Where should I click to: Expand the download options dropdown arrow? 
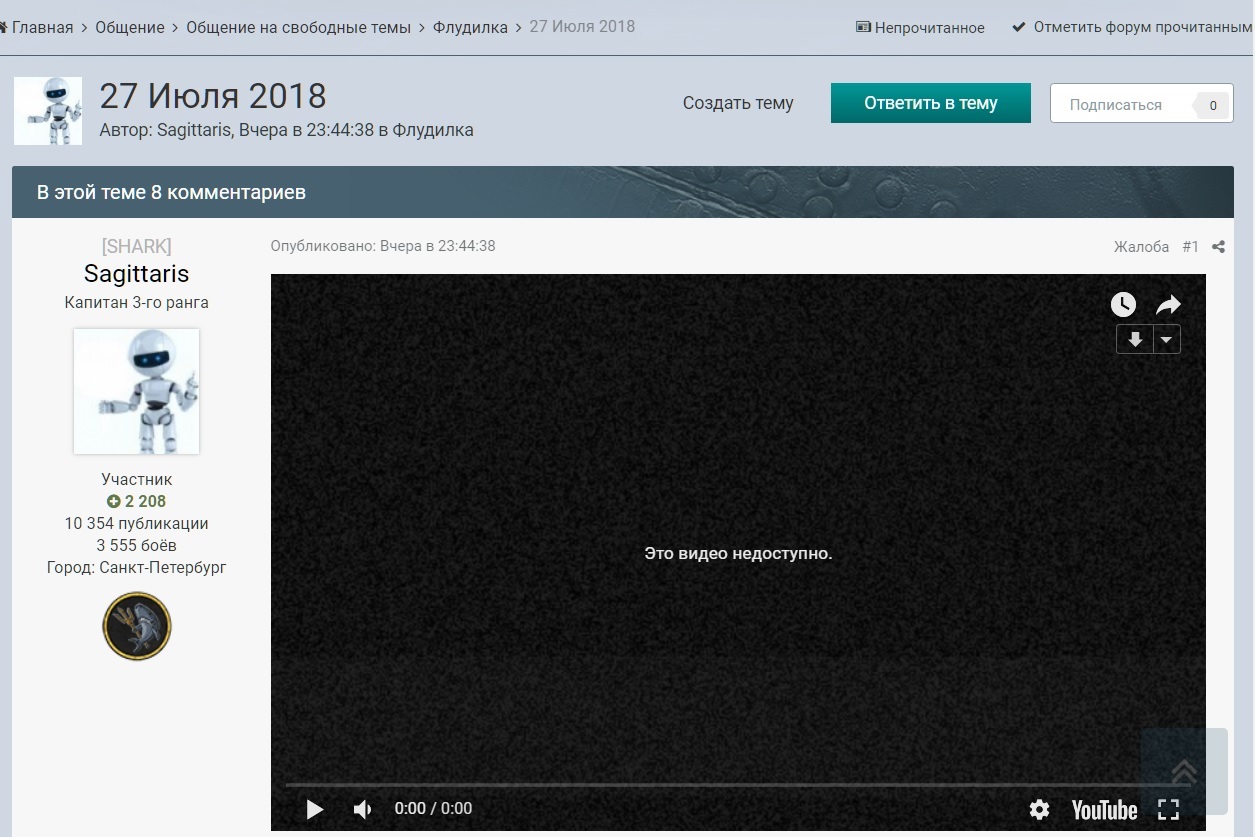pyautogui.click(x=1167, y=340)
